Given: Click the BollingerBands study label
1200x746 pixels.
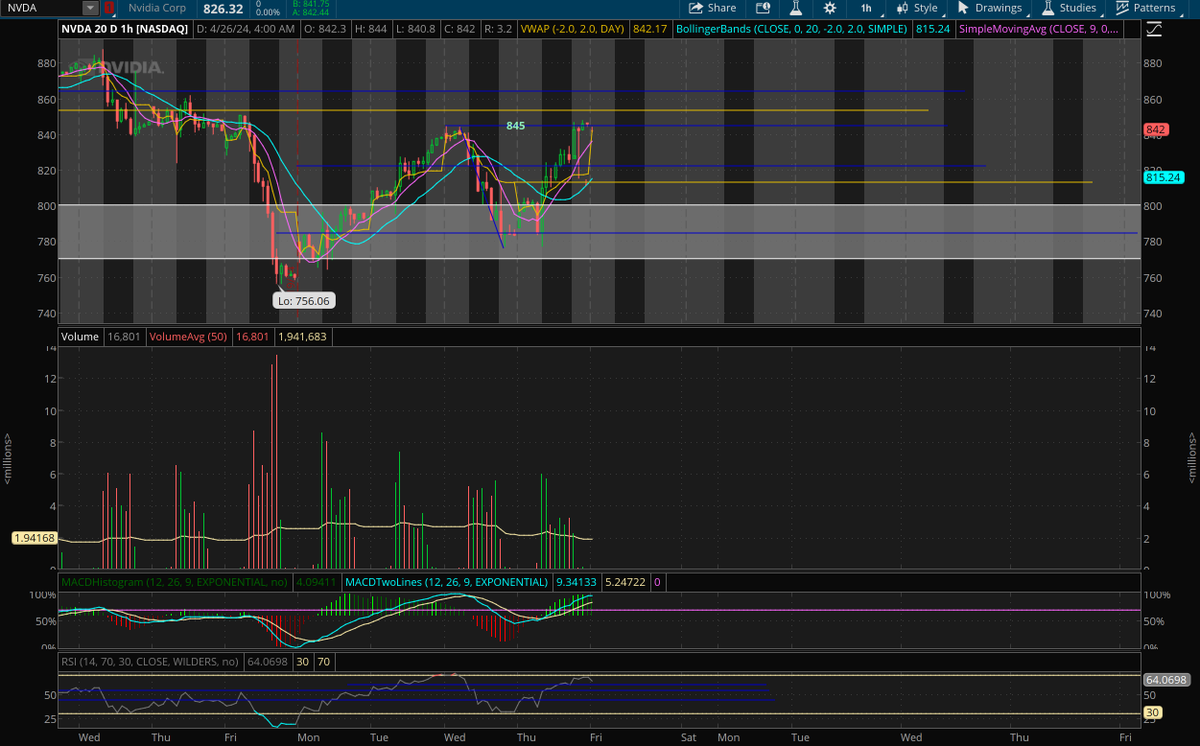Looking at the screenshot, I should (x=792, y=29).
